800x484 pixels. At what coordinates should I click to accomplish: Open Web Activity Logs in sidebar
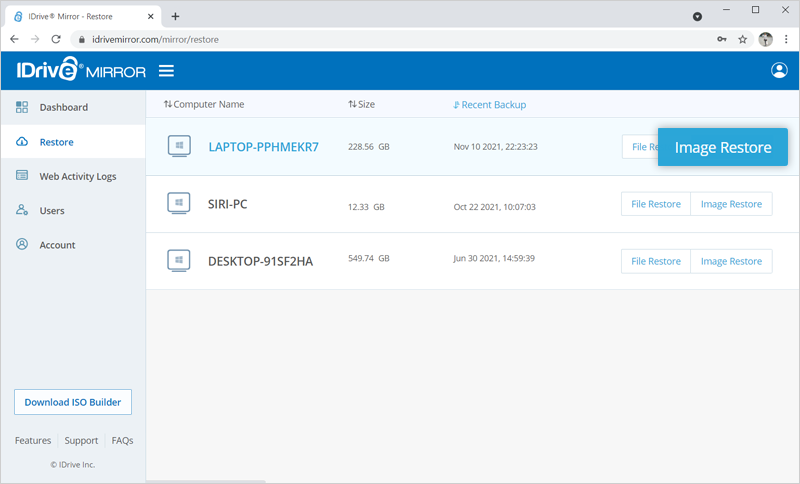77,176
